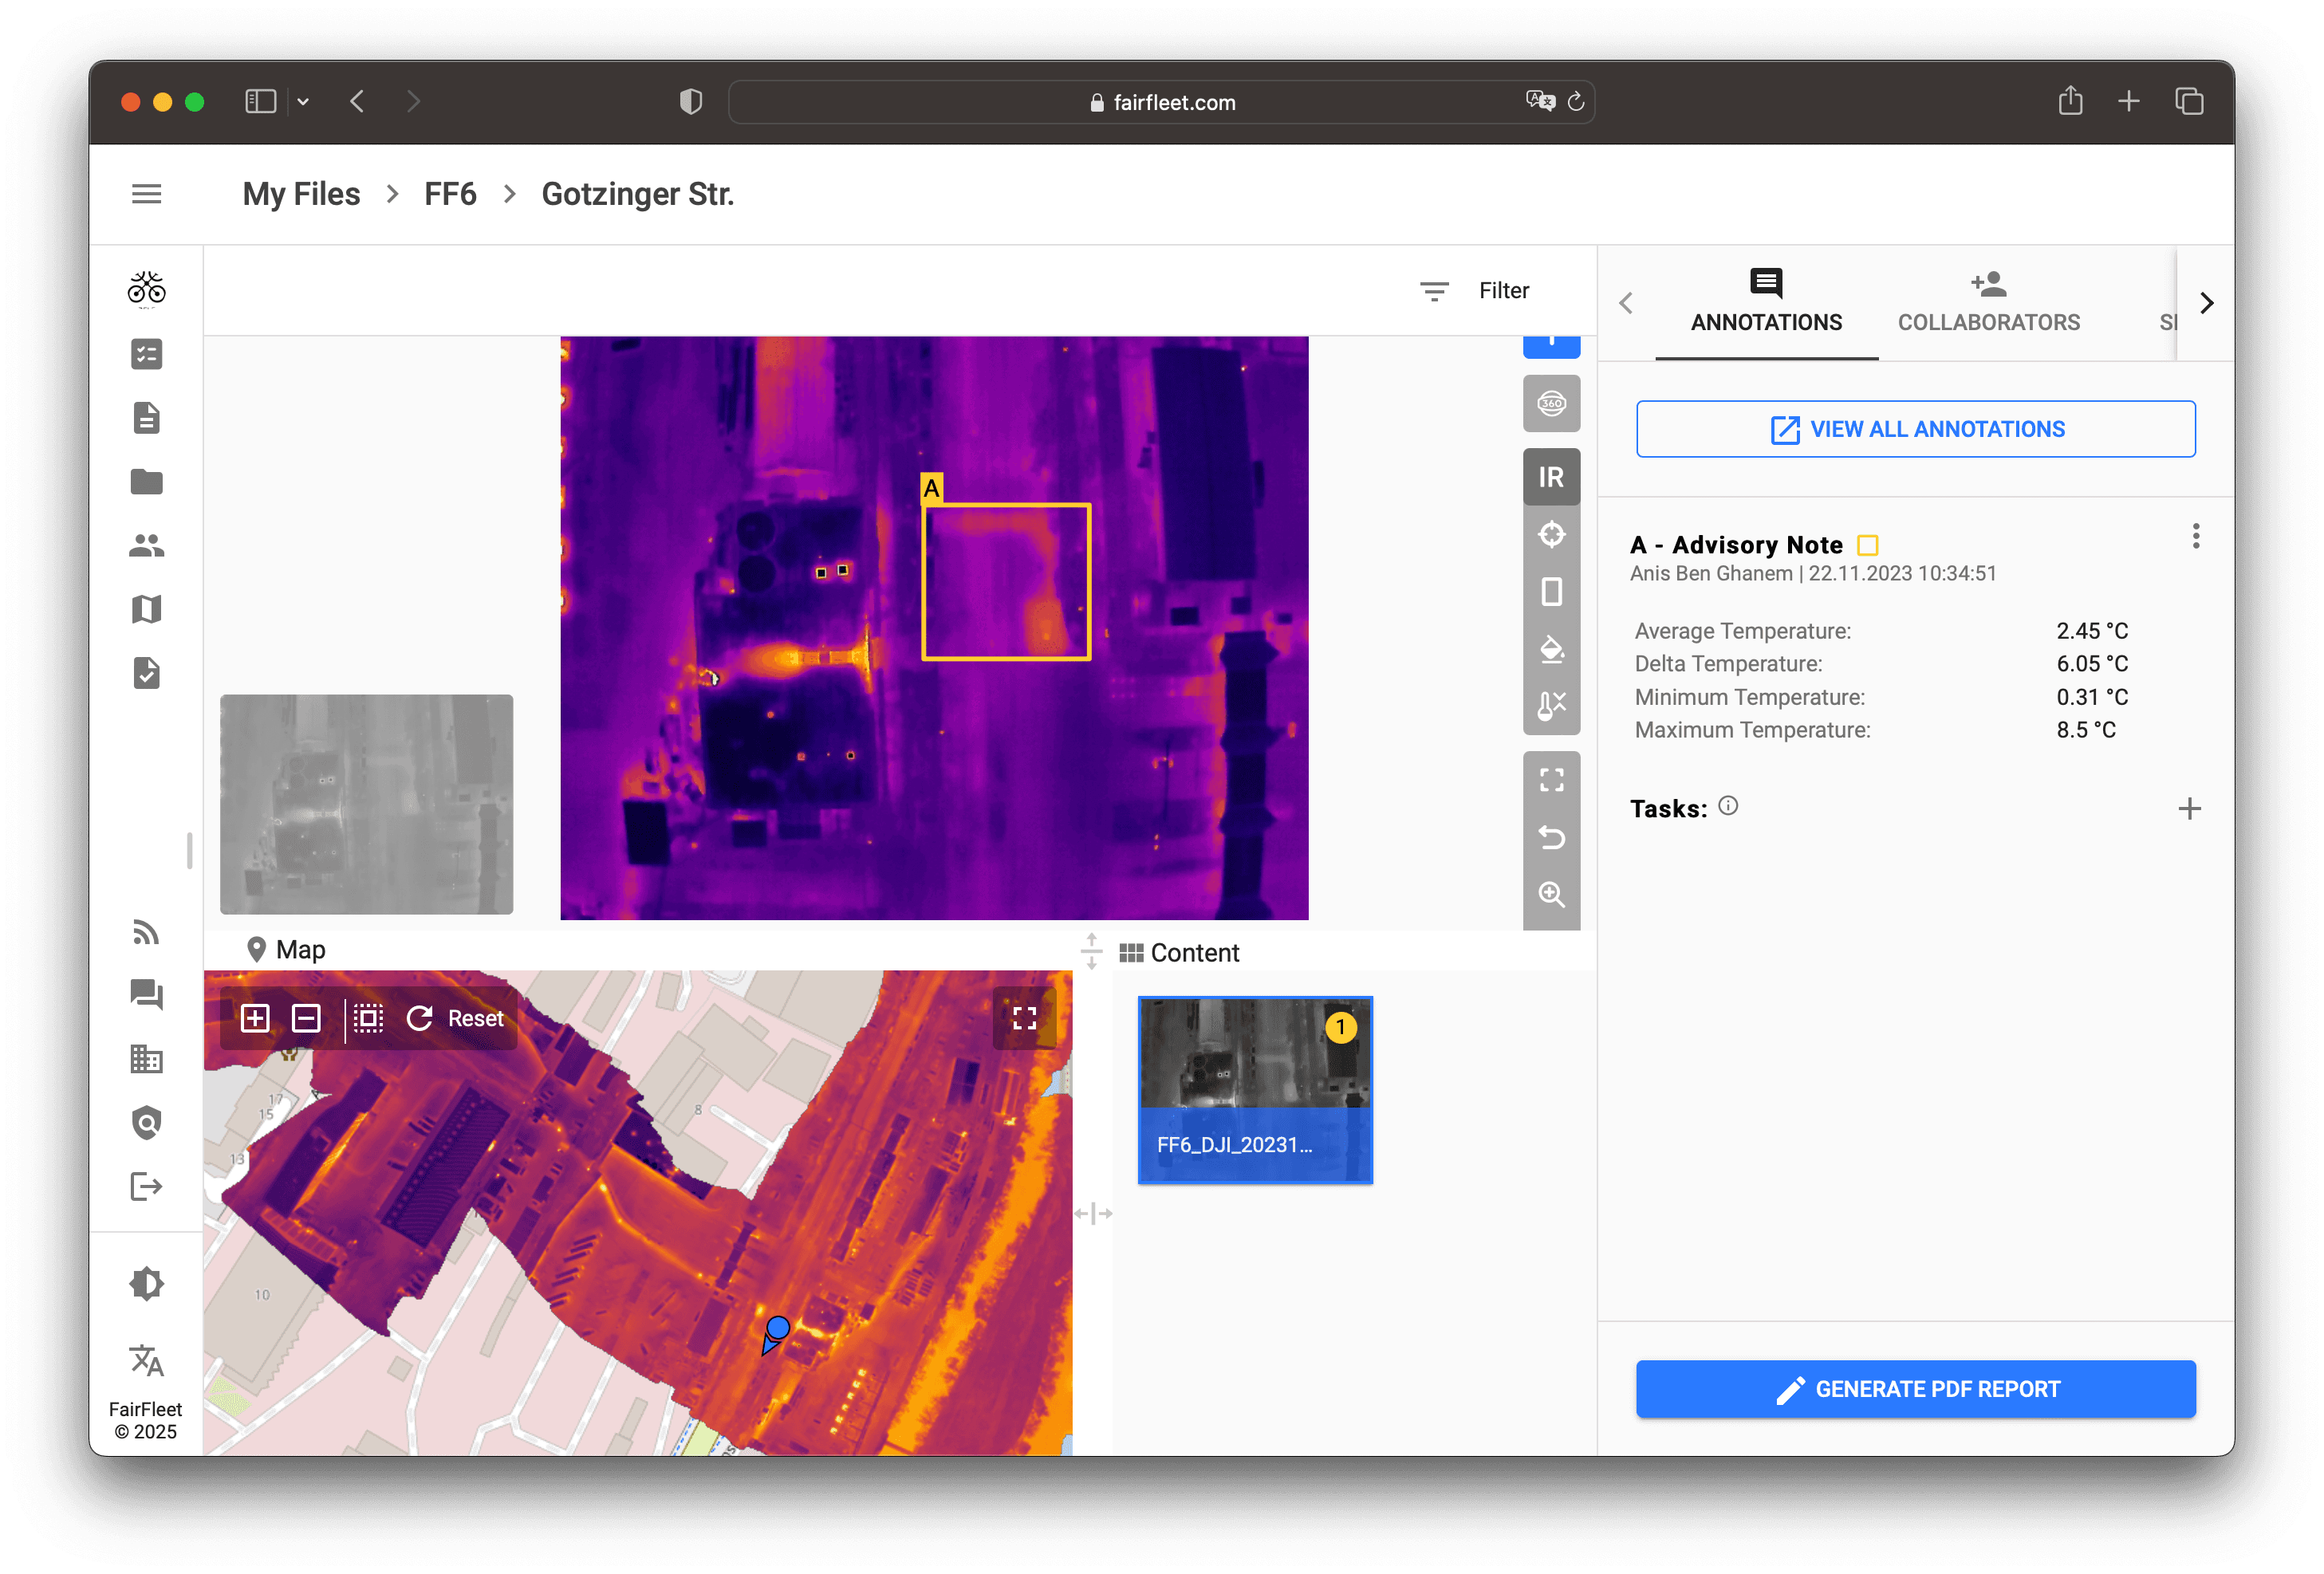The height and width of the screenshot is (1574, 2324).
Task: Open the FF6_DJI_20231 content thumbnail
Action: coord(1254,1089)
